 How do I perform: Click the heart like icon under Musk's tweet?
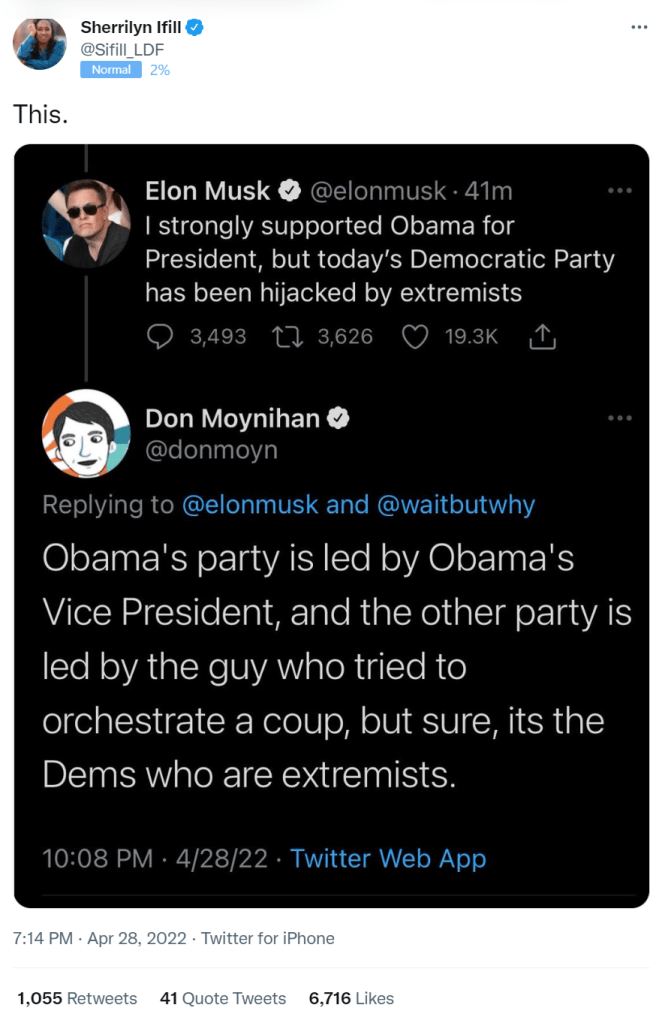click(x=415, y=337)
